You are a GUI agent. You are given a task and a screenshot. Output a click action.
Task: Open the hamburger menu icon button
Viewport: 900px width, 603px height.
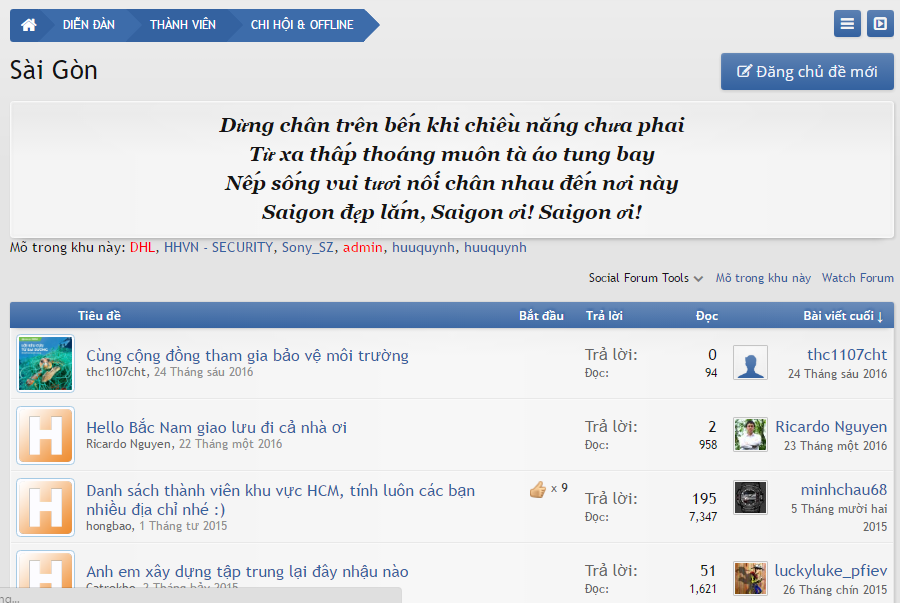[847, 25]
